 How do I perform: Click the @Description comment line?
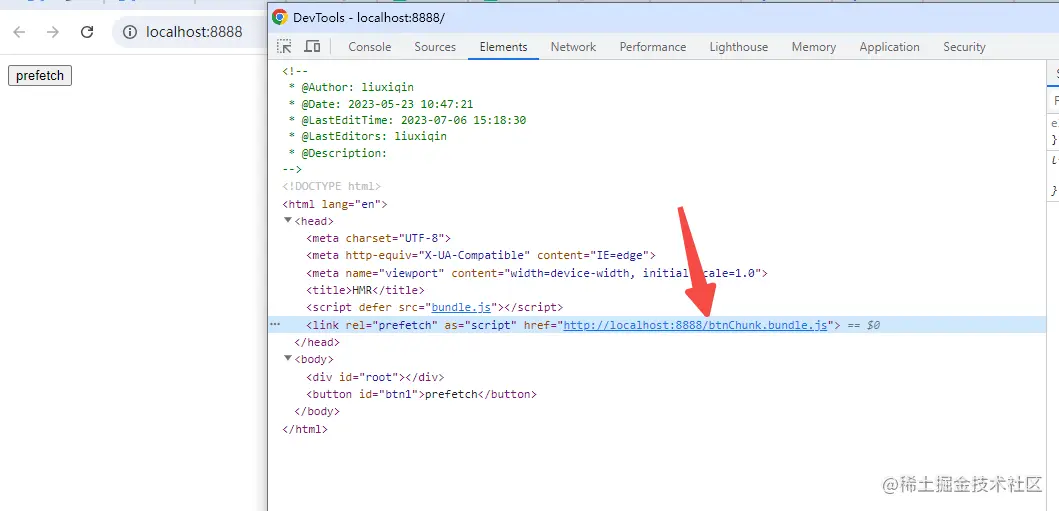click(338, 153)
